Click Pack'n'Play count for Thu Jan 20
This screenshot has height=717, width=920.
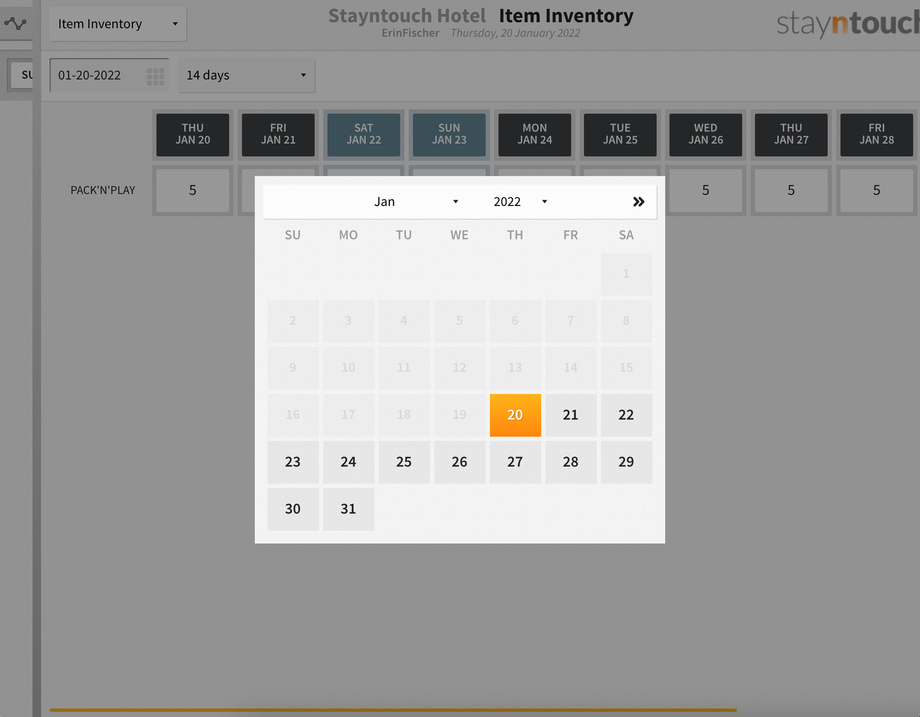pos(193,190)
